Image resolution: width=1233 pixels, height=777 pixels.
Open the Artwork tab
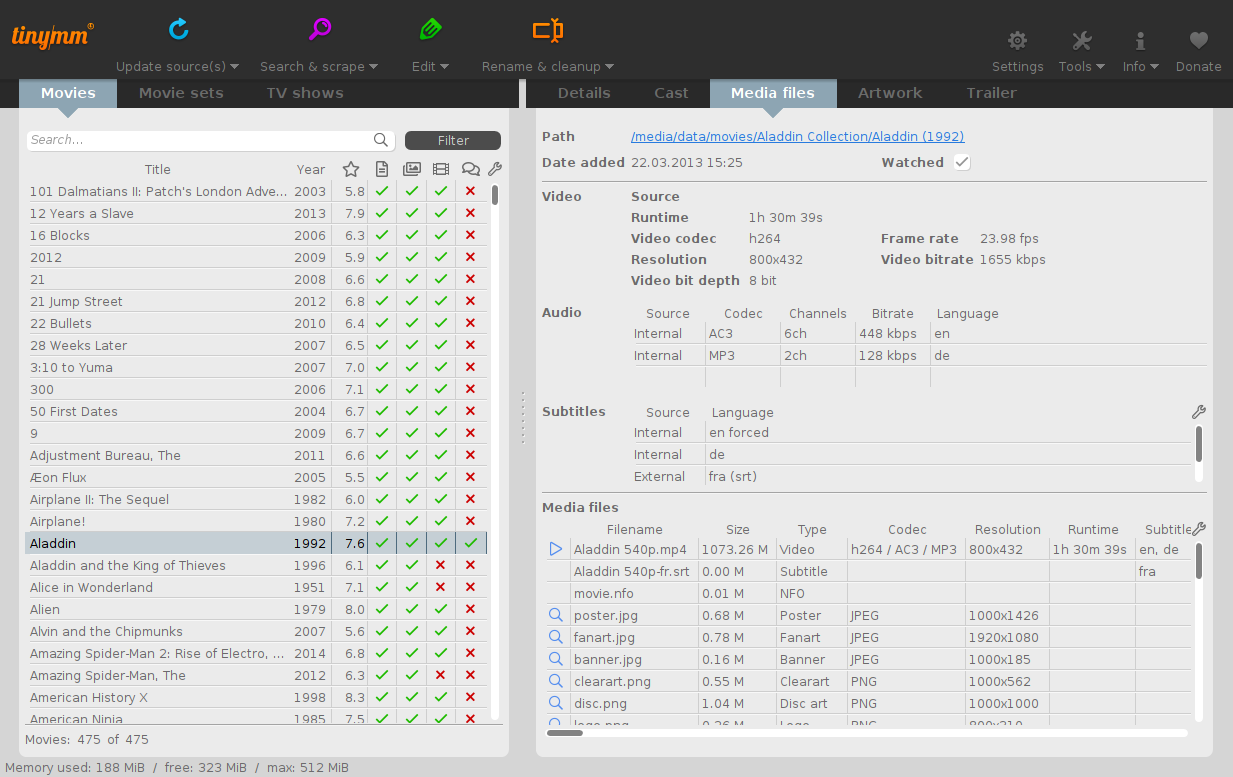[x=890, y=93]
